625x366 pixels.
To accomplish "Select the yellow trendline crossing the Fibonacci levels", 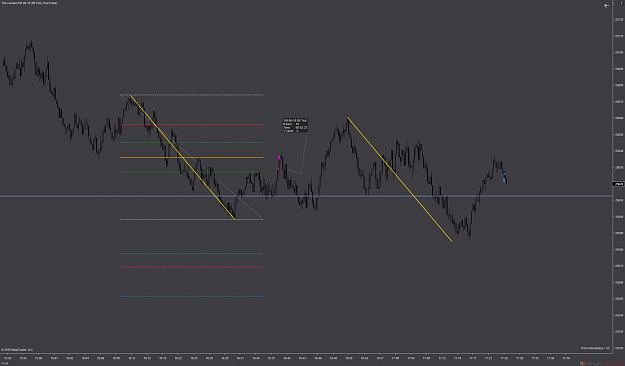I will pos(182,157).
